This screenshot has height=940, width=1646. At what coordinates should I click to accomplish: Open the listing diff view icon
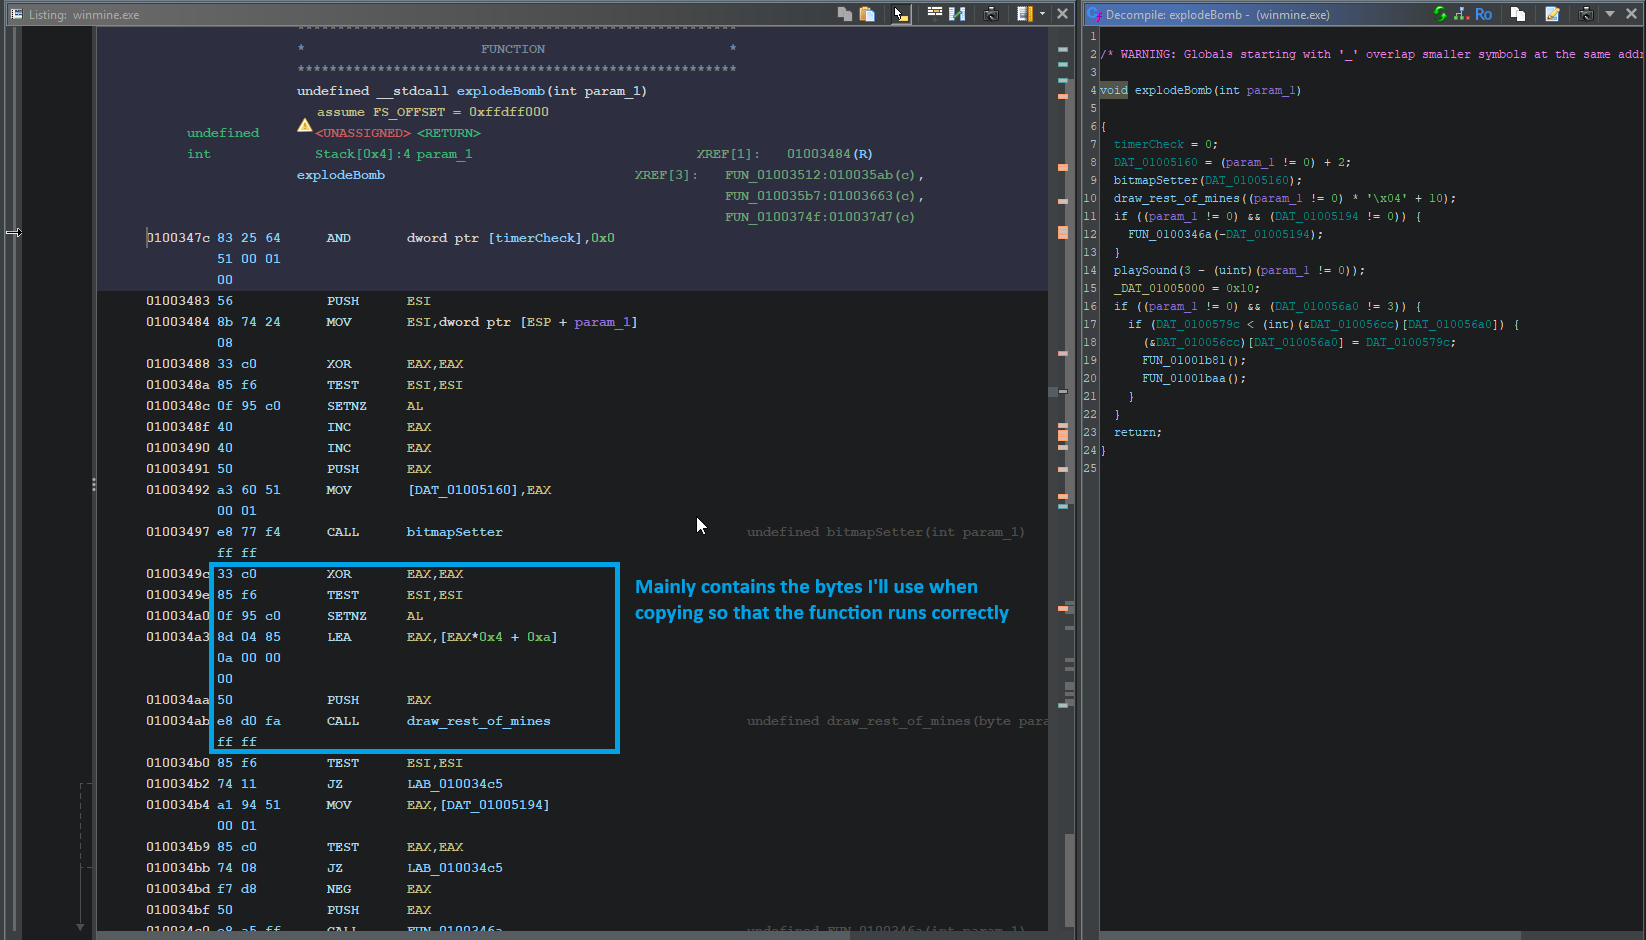point(957,14)
